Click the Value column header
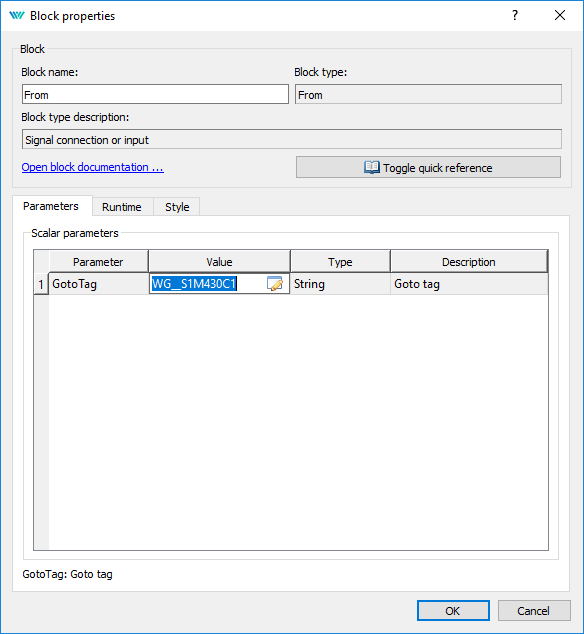 pos(219,262)
